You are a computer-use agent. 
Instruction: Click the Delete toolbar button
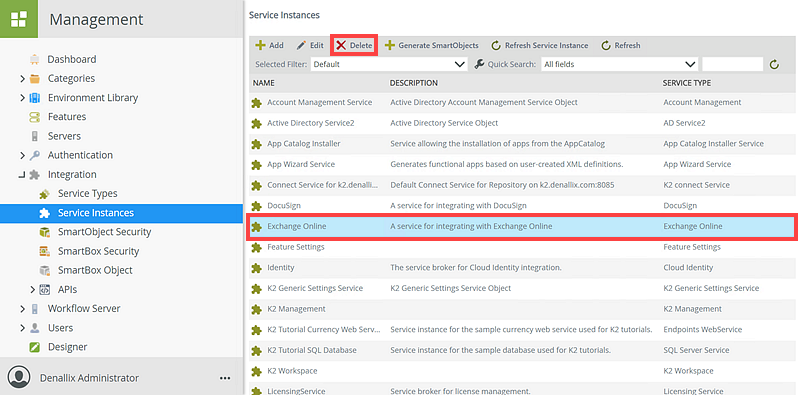(x=355, y=45)
